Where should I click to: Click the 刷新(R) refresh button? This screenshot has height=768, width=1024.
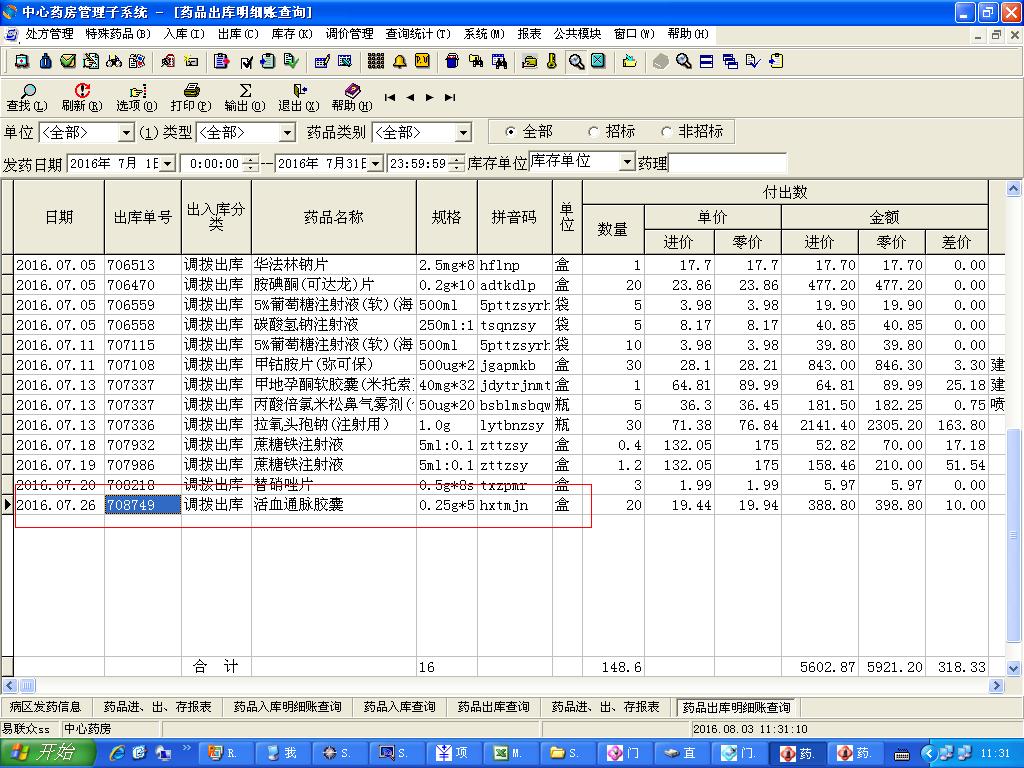pyautogui.click(x=82, y=98)
